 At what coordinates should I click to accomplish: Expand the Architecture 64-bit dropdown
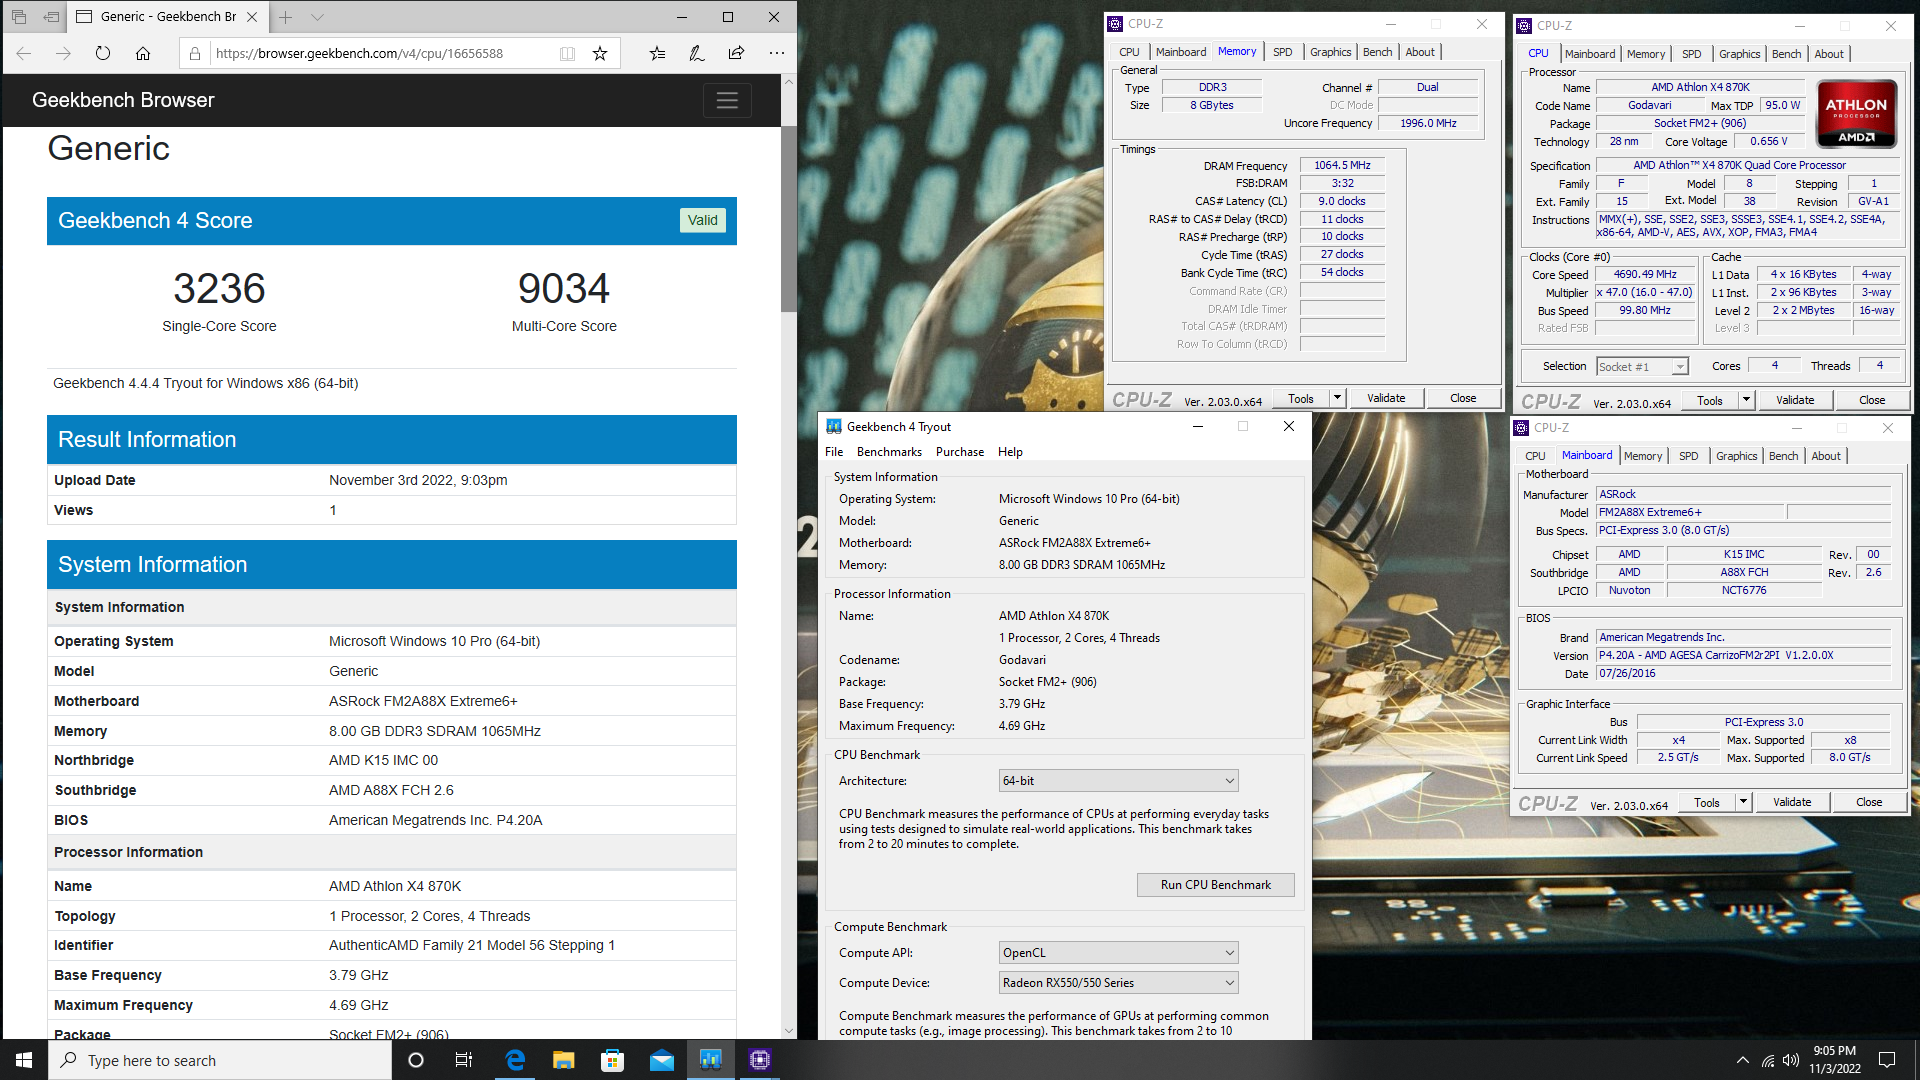point(1119,781)
